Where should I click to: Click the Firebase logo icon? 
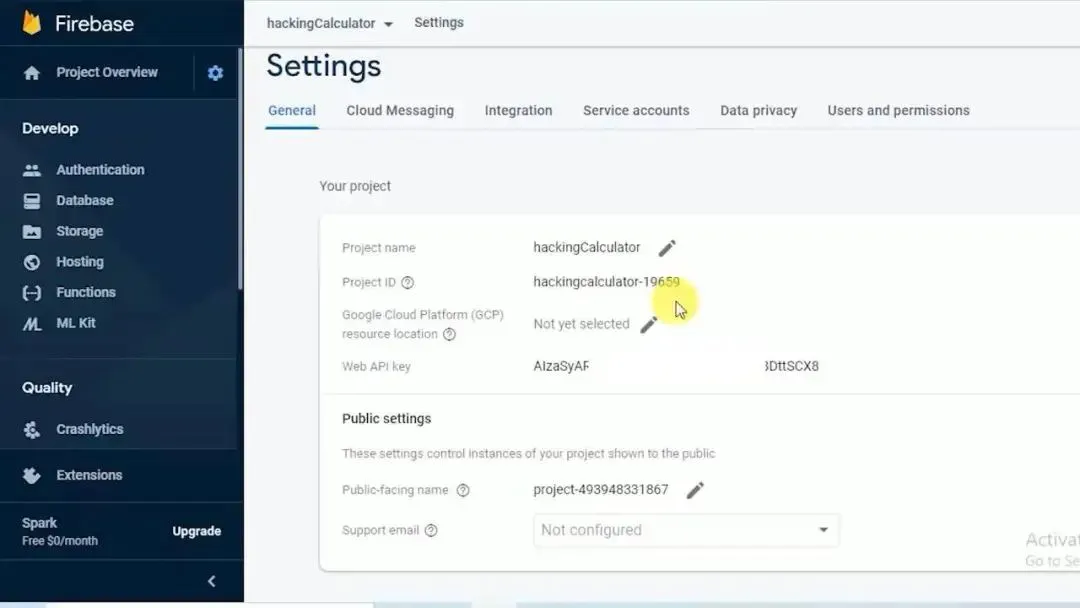tap(32, 22)
